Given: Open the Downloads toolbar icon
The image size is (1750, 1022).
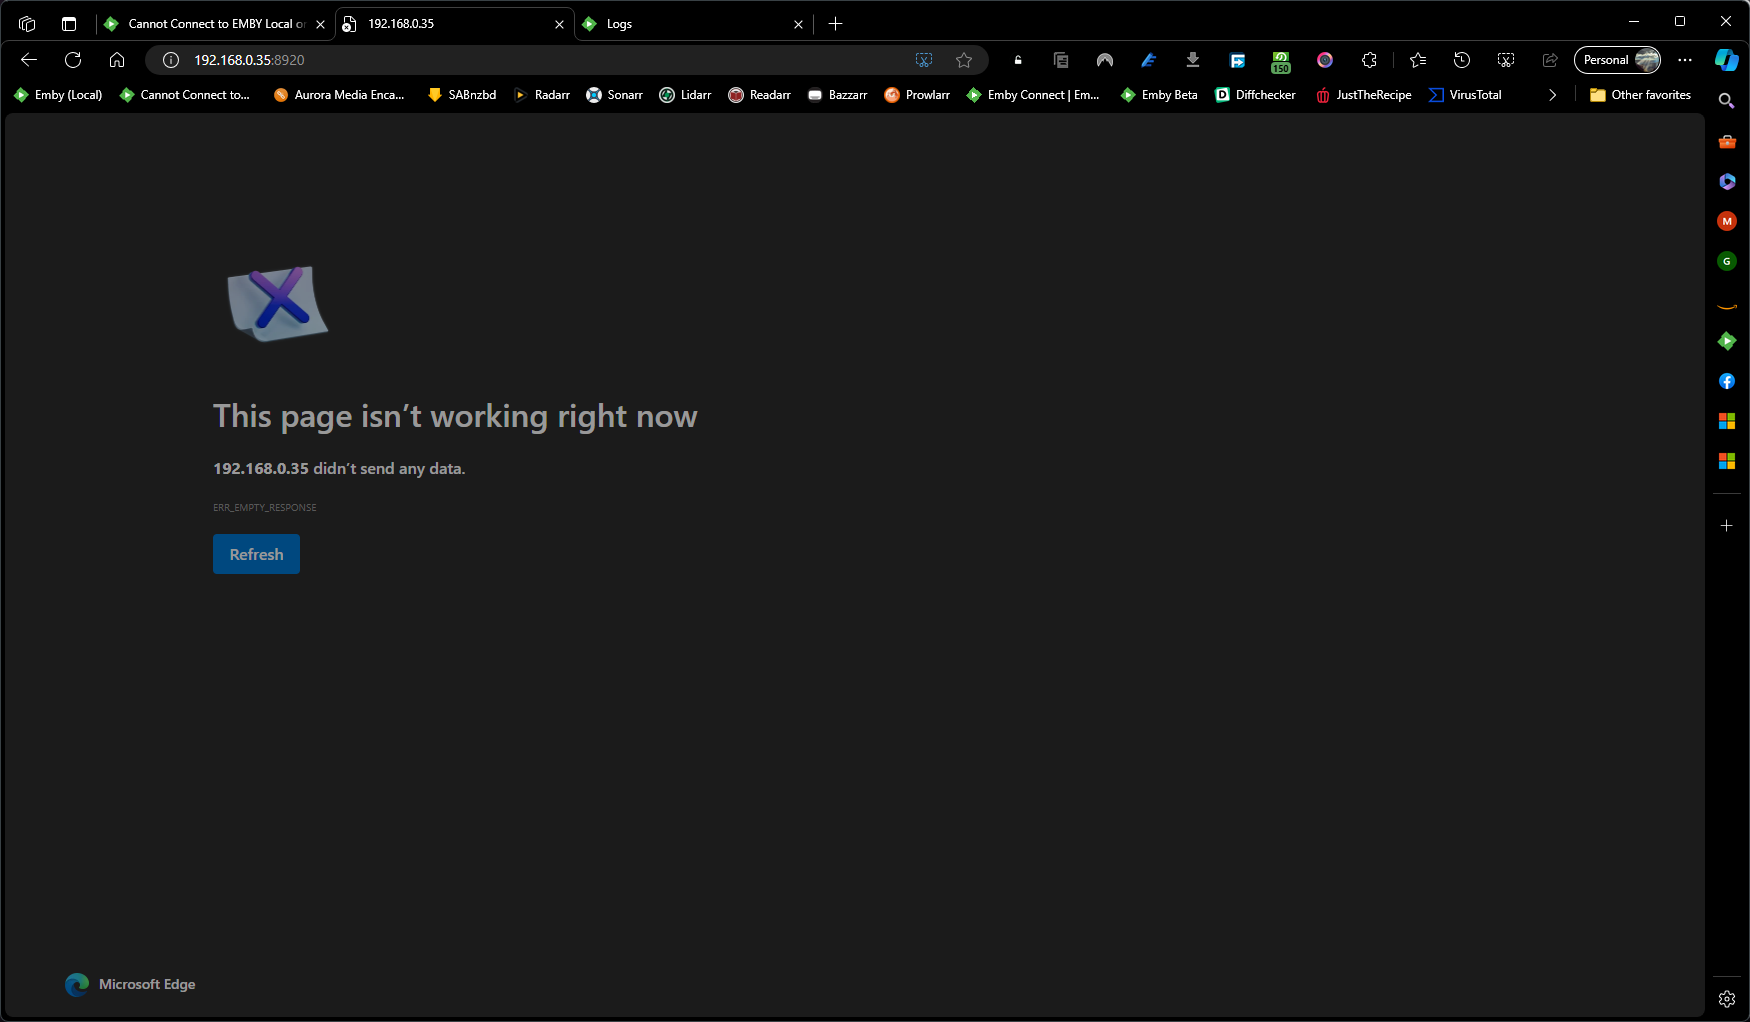Looking at the screenshot, I should (1192, 60).
